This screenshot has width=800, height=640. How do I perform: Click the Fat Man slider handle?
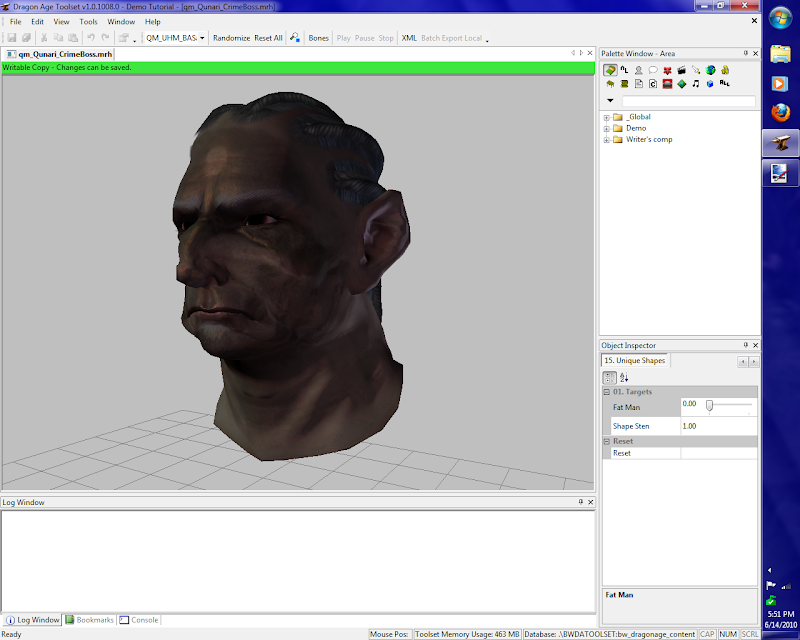click(709, 405)
